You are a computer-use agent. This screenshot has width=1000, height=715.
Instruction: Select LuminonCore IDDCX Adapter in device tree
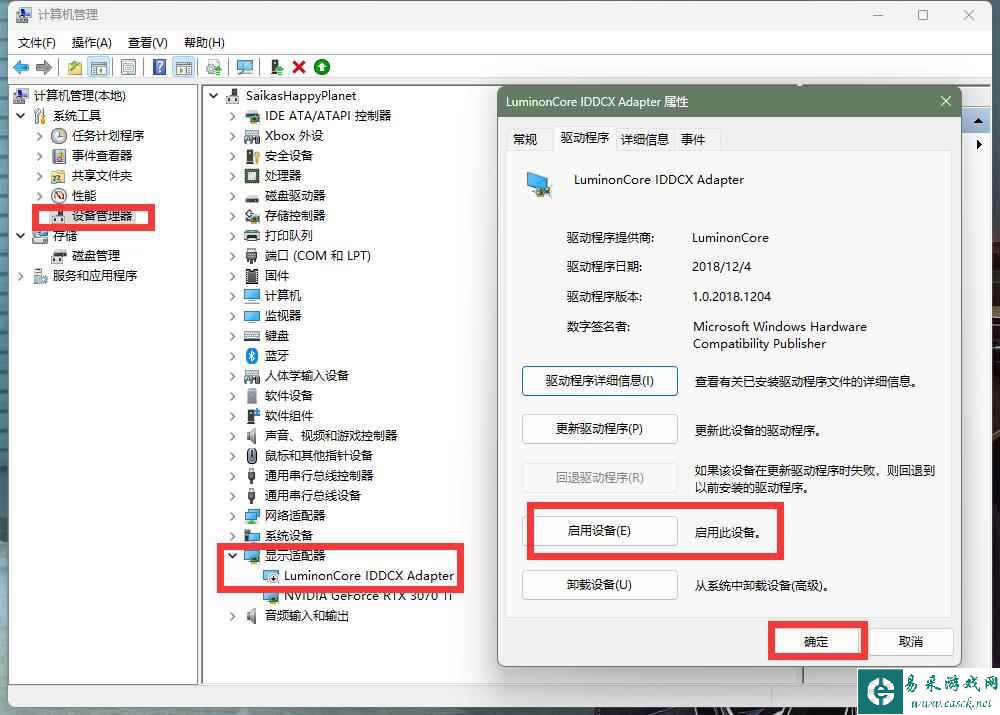click(x=368, y=575)
